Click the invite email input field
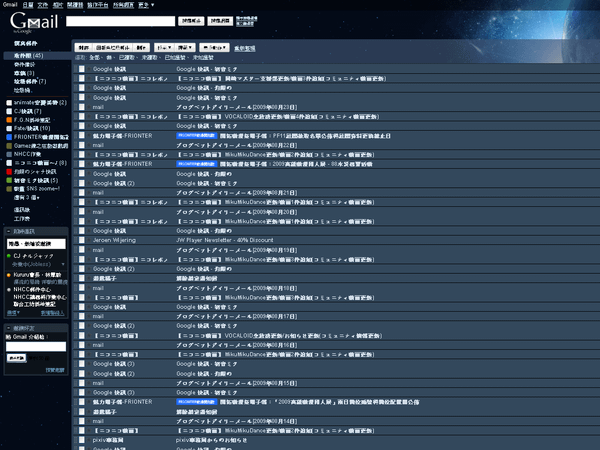This screenshot has height=450, width=600. [x=36, y=346]
